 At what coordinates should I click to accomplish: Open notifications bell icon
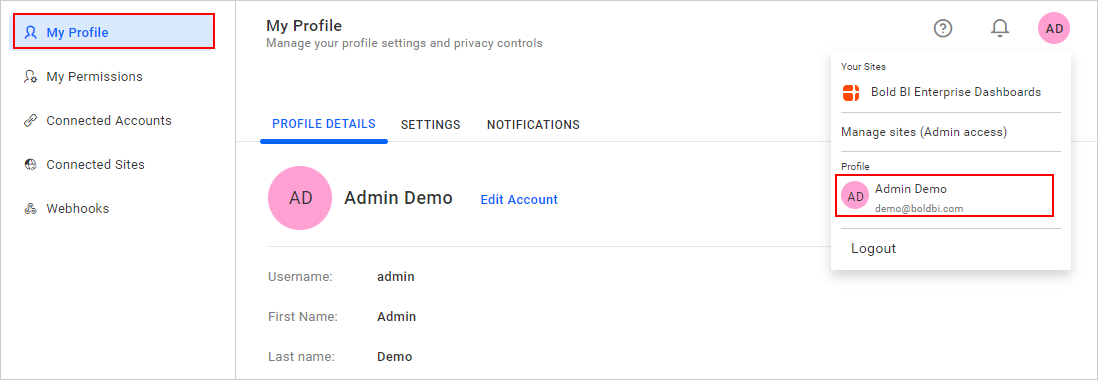(x=1000, y=28)
